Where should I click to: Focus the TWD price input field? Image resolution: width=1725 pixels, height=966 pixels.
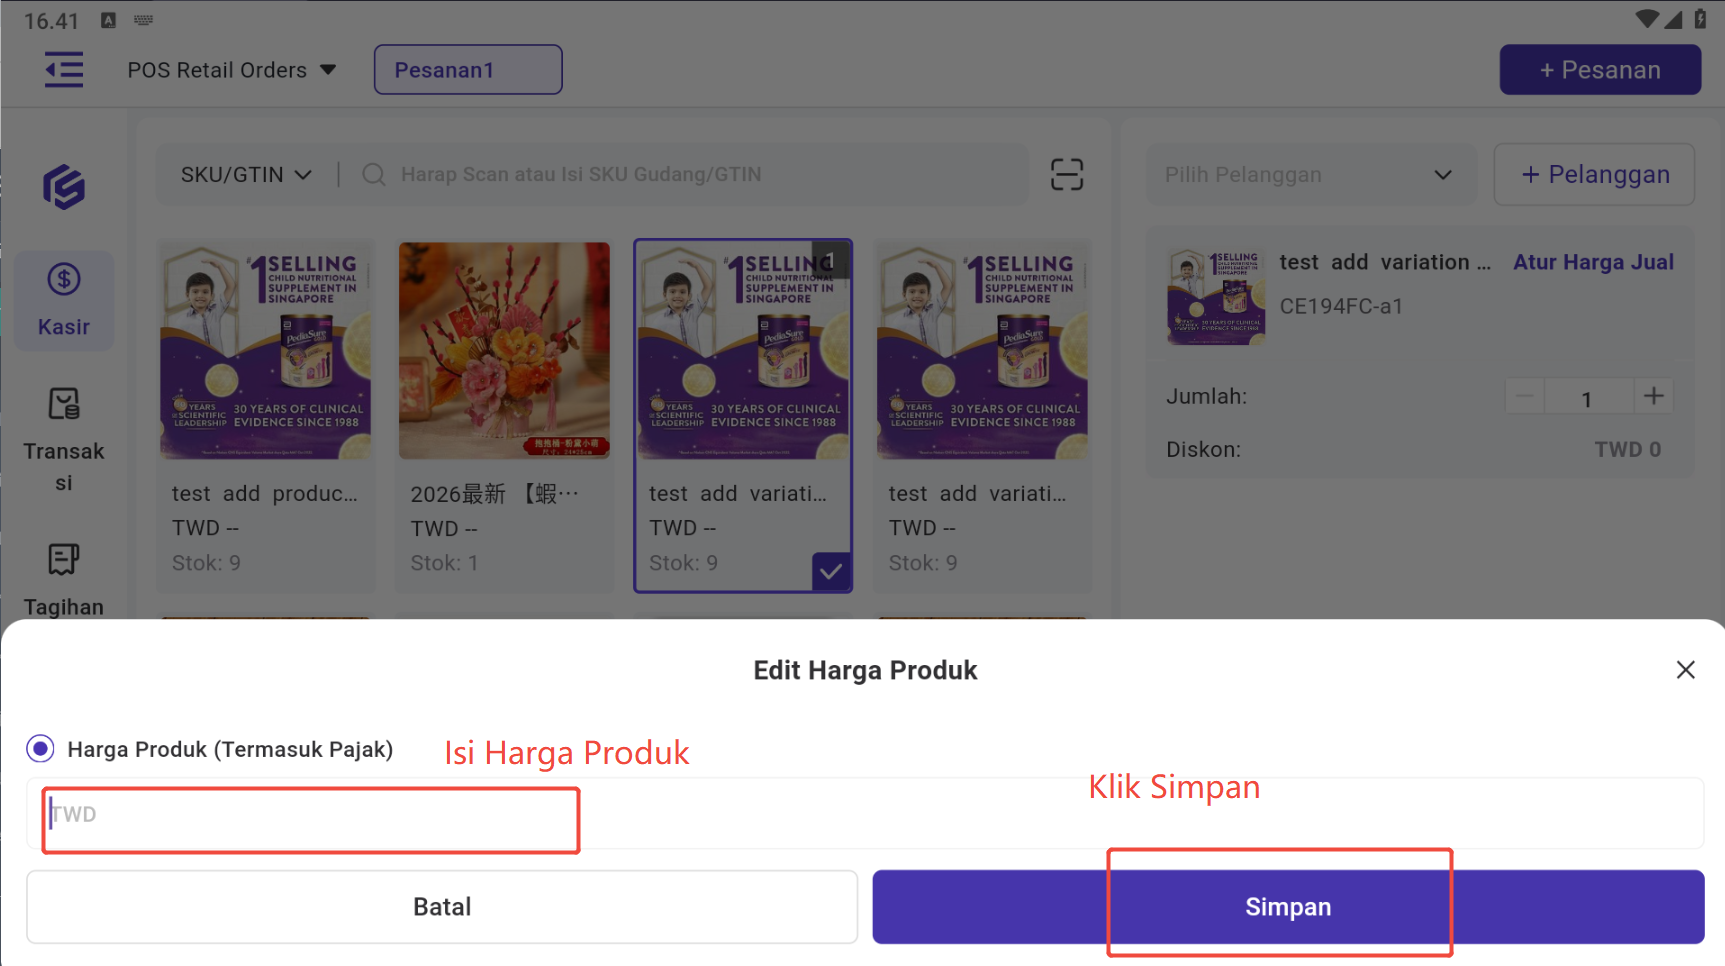(x=310, y=815)
